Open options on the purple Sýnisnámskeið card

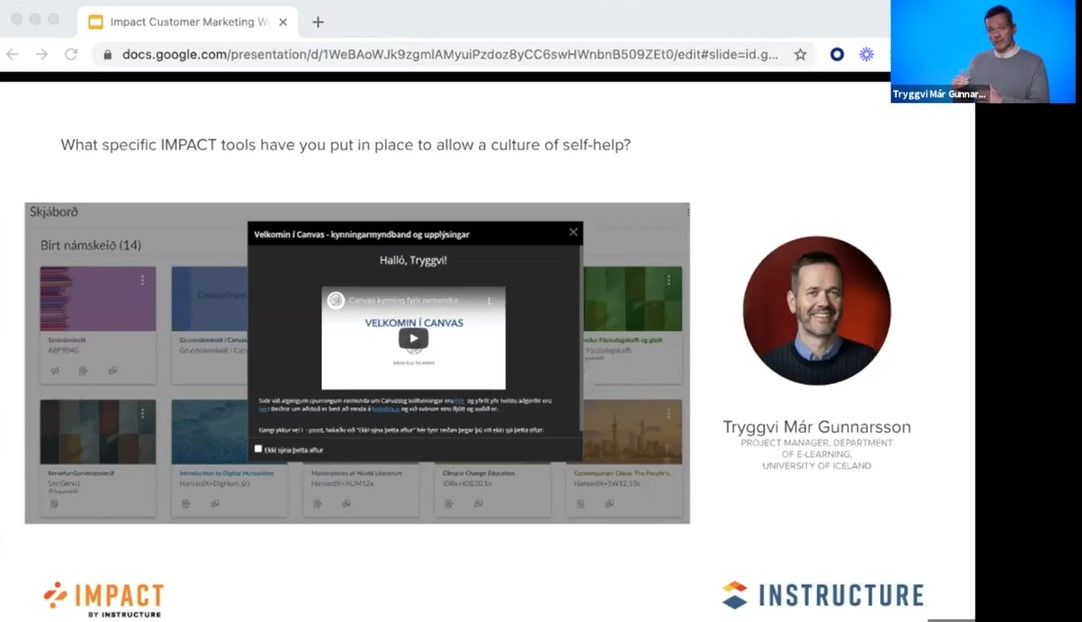coord(142,280)
